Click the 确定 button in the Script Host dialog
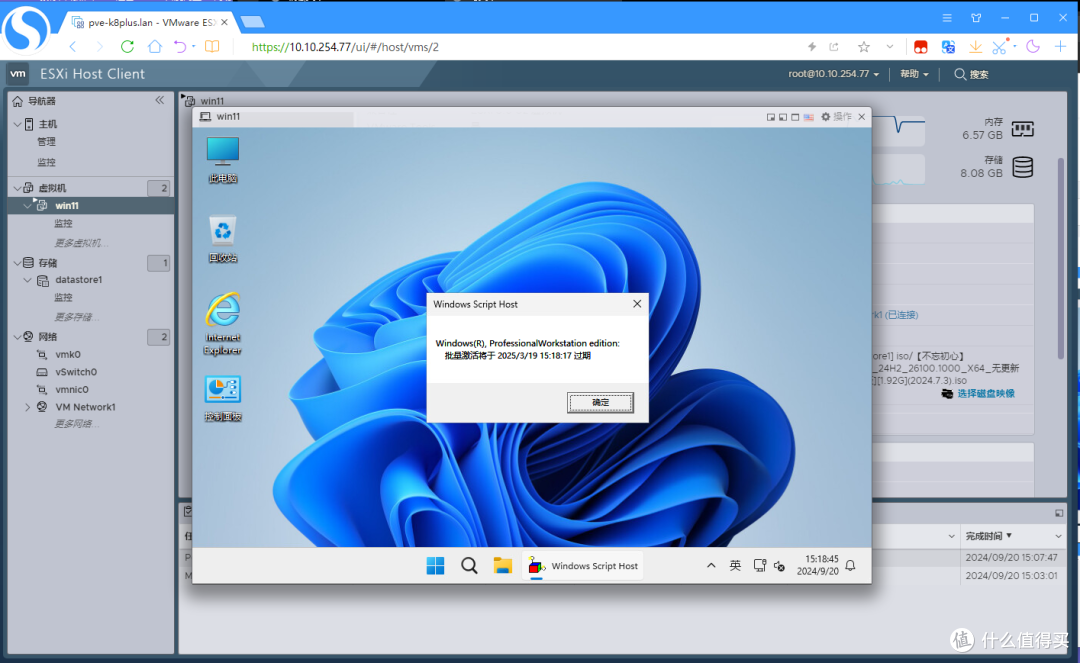The image size is (1080, 663). click(600, 402)
